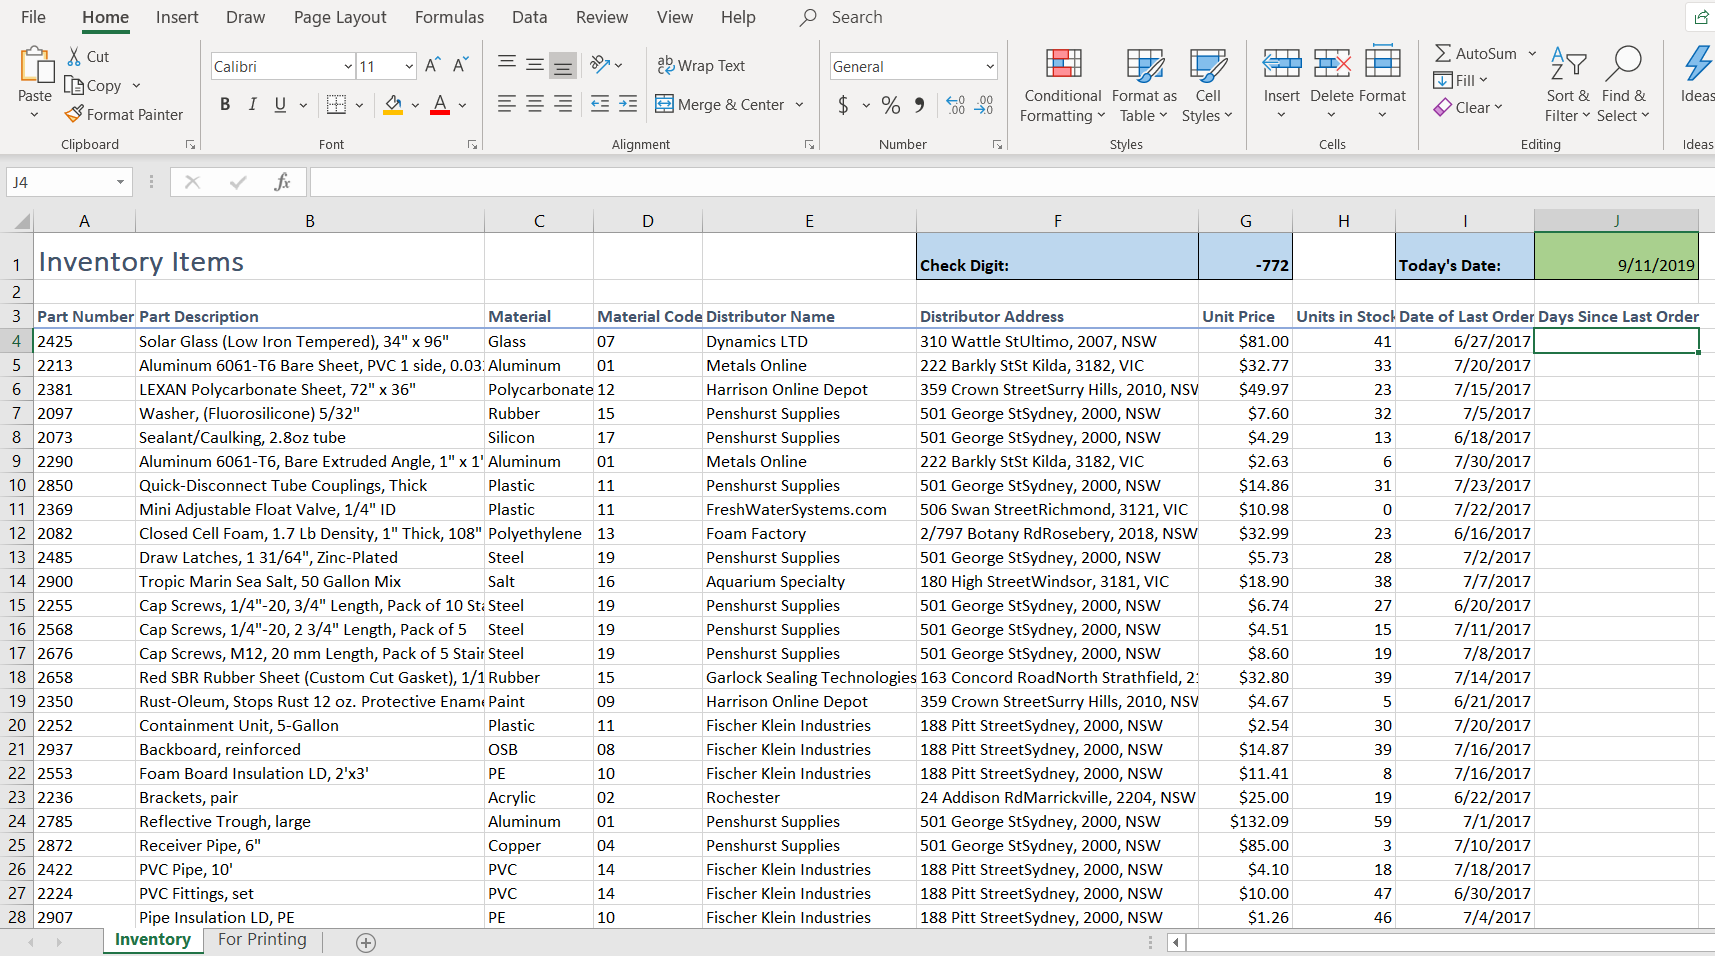Click the Percent Style icon
The width and height of the screenshot is (1715, 956).
click(891, 105)
